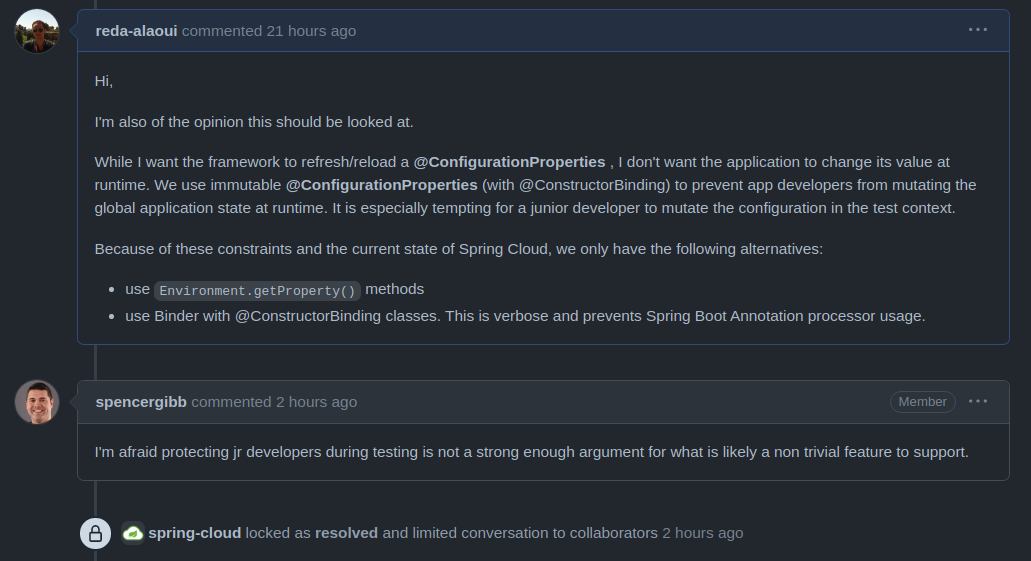Click second @ConfigurationProperties mention after 'immutable'
The height and width of the screenshot is (561, 1031).
point(381,185)
